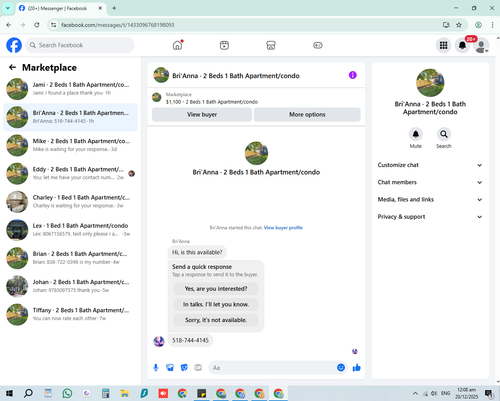
Task: Click the Hi, is this available? message
Action: click(197, 252)
